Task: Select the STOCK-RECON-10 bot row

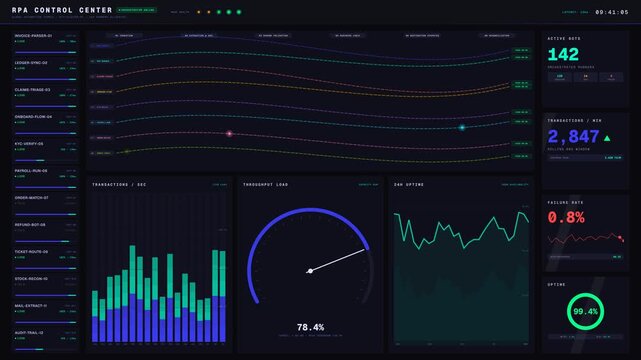Action: (x=45, y=286)
